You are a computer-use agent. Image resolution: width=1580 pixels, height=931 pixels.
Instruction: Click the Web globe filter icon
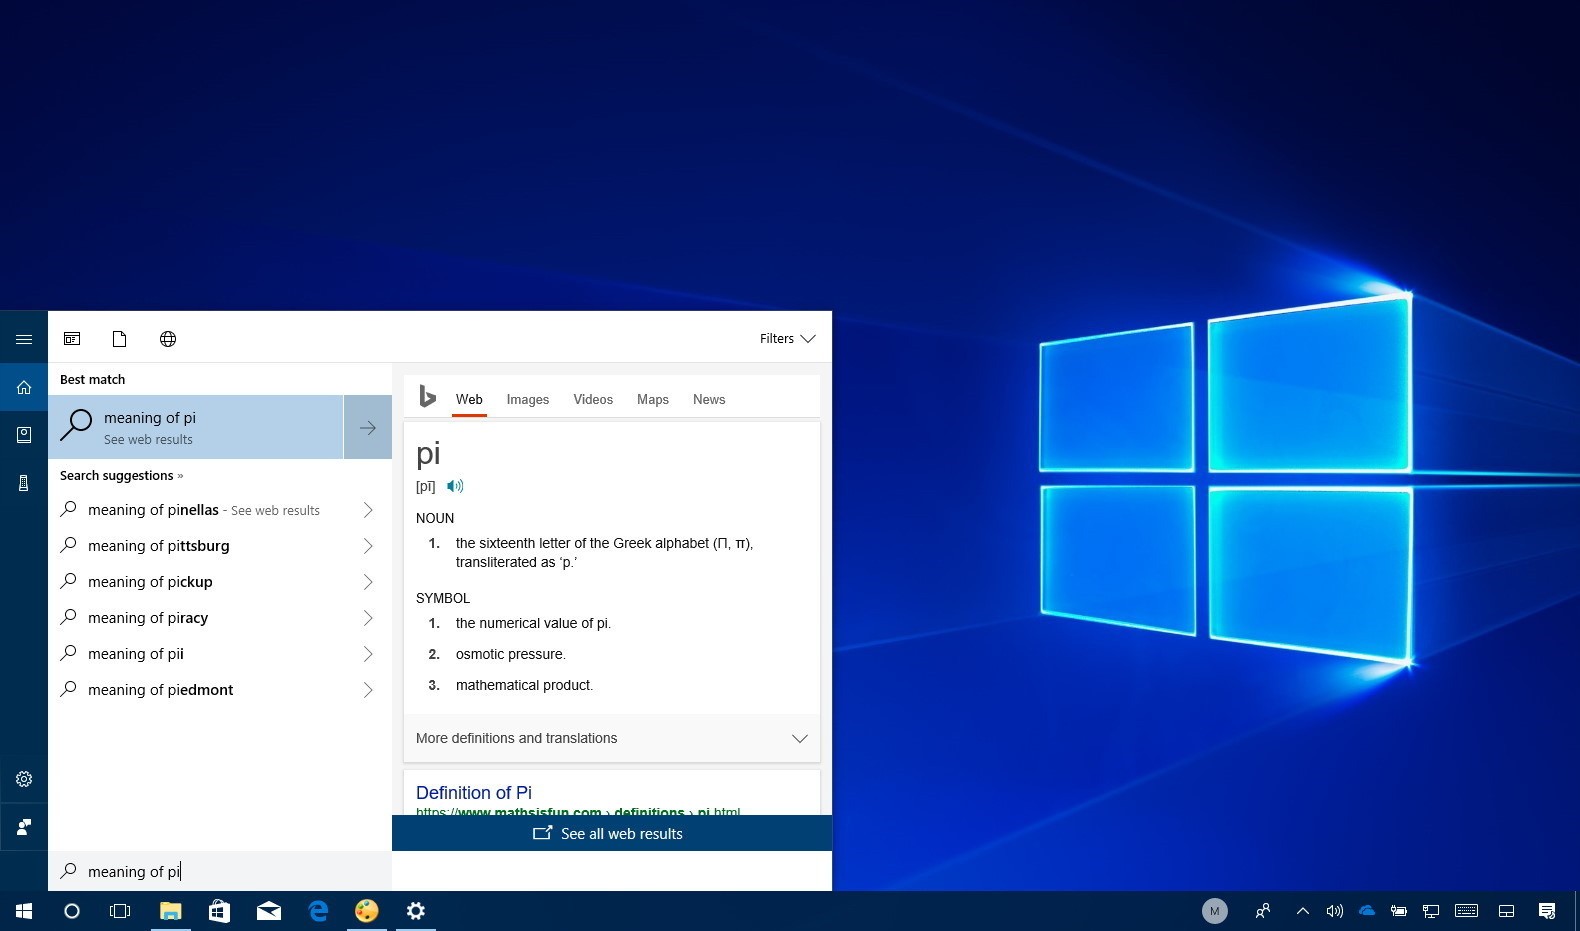click(x=168, y=339)
